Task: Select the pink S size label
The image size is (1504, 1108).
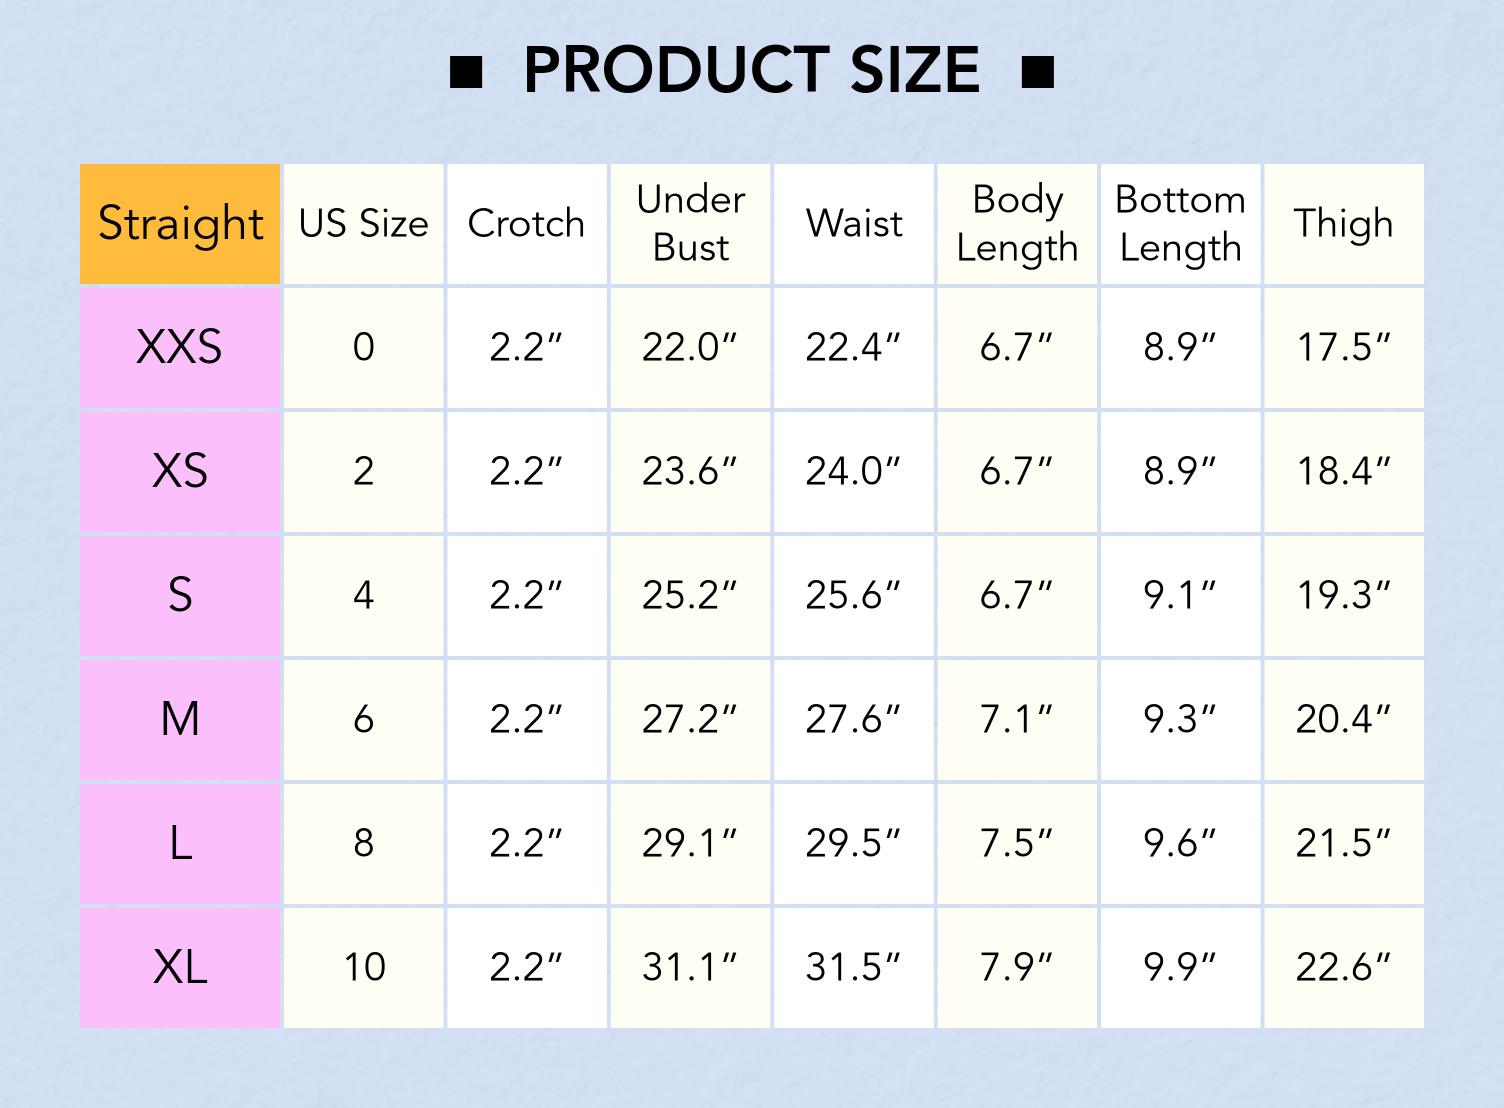Action: 180,595
